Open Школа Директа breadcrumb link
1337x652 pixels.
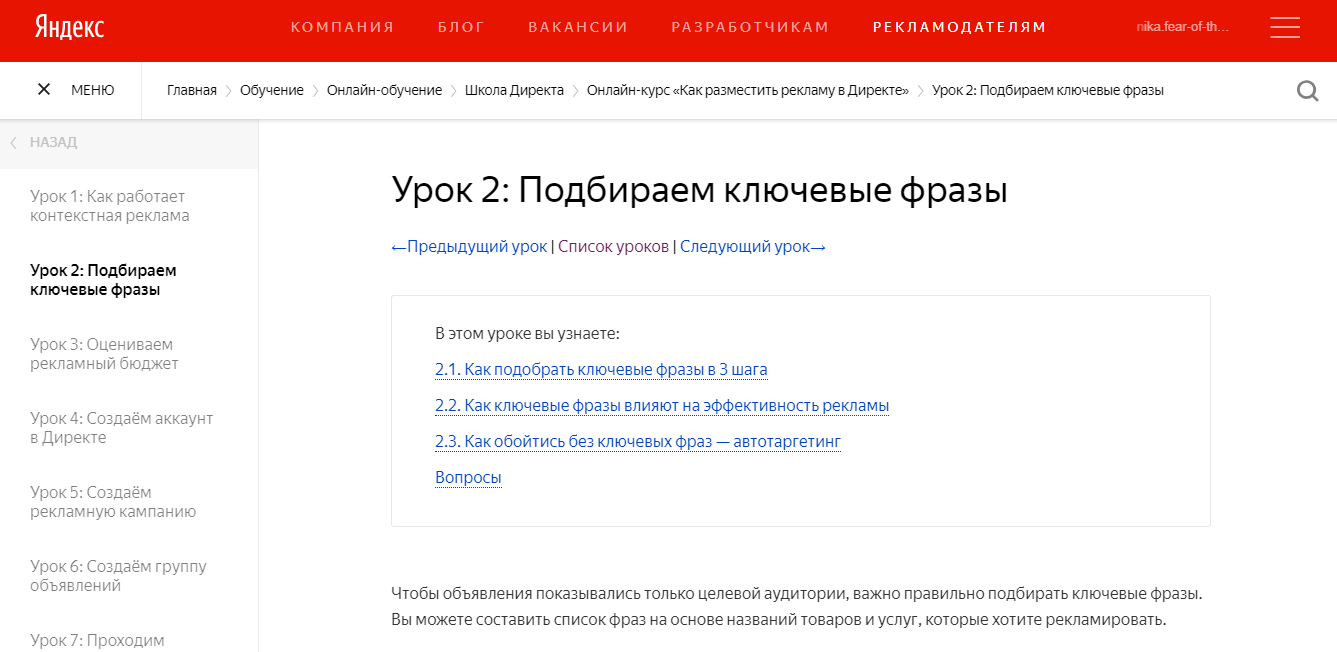point(513,90)
